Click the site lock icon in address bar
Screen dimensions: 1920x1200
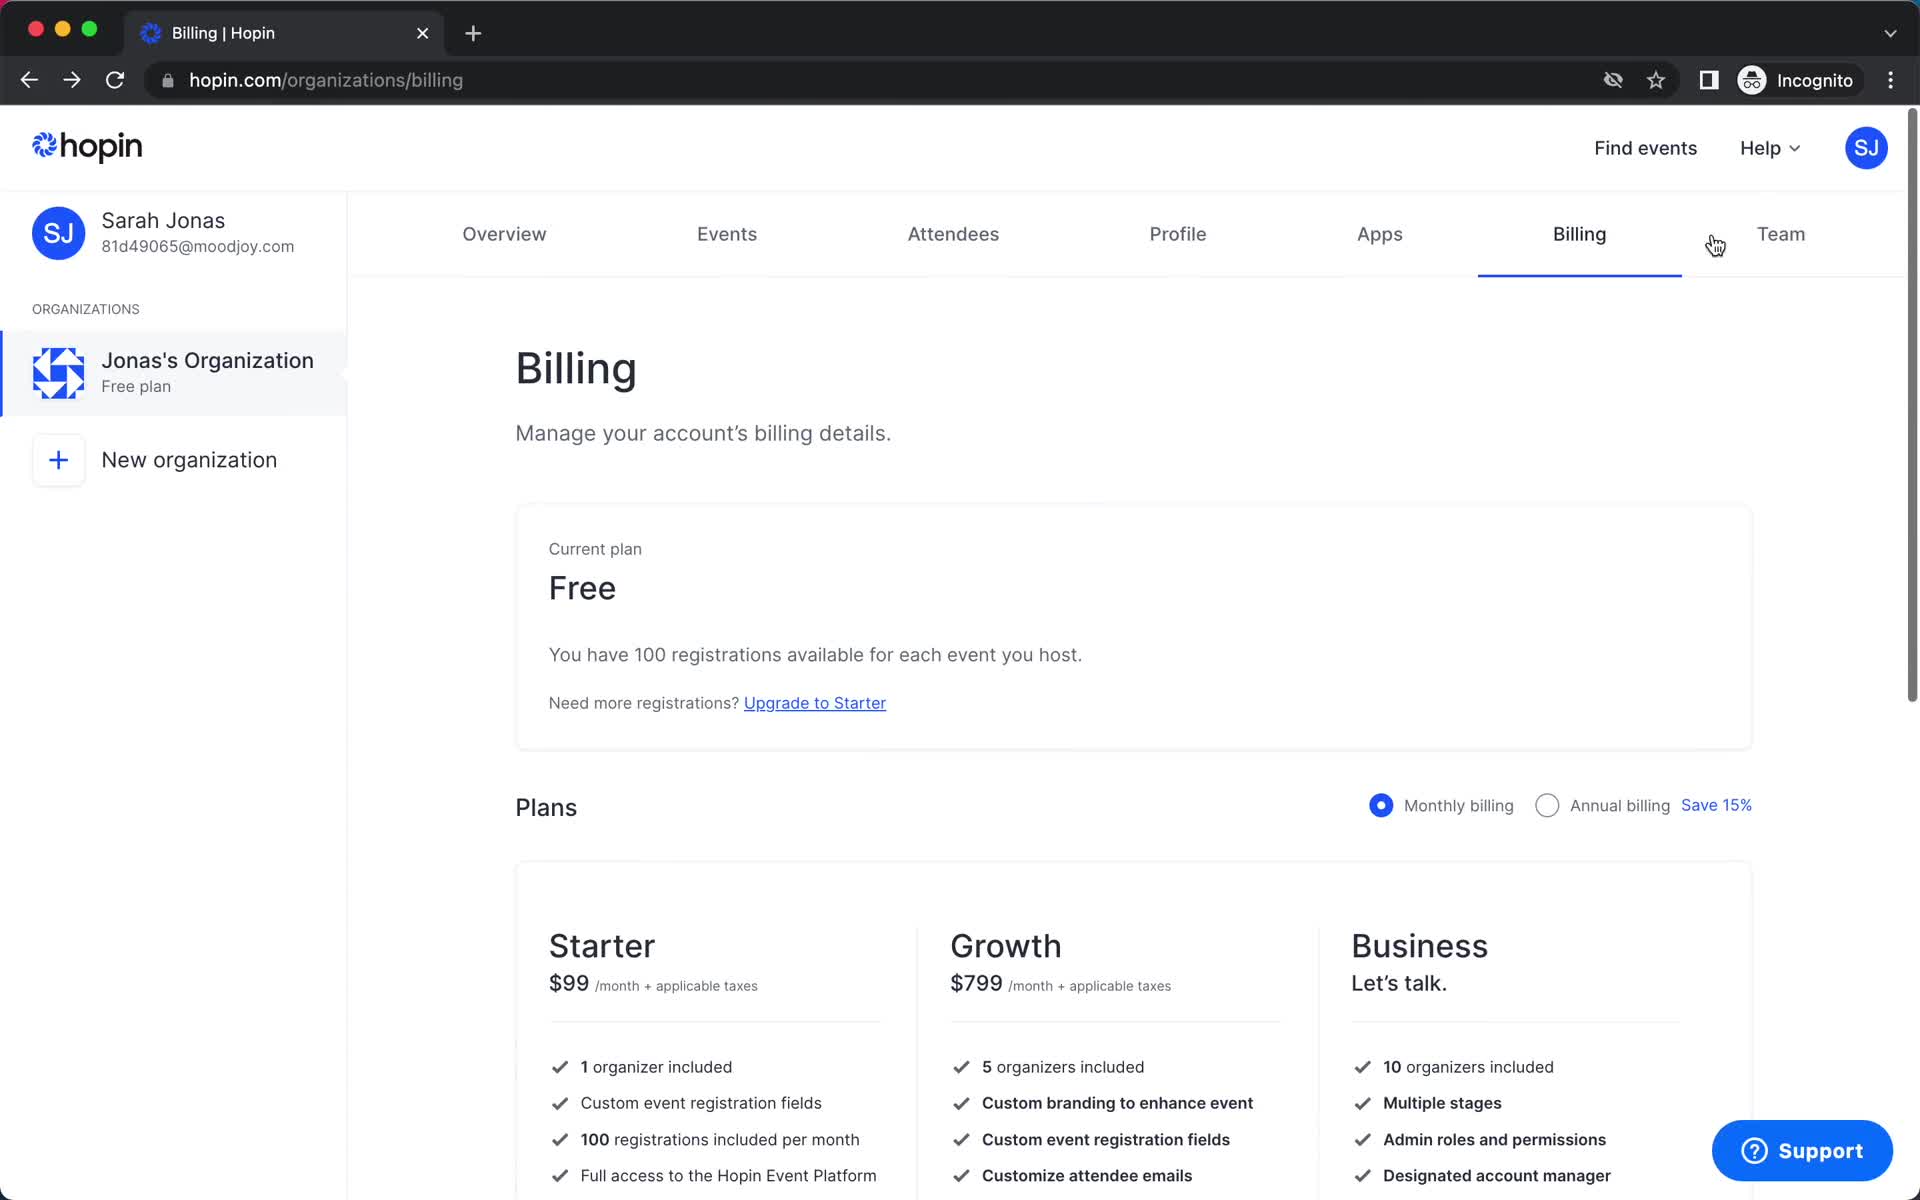pos(168,80)
